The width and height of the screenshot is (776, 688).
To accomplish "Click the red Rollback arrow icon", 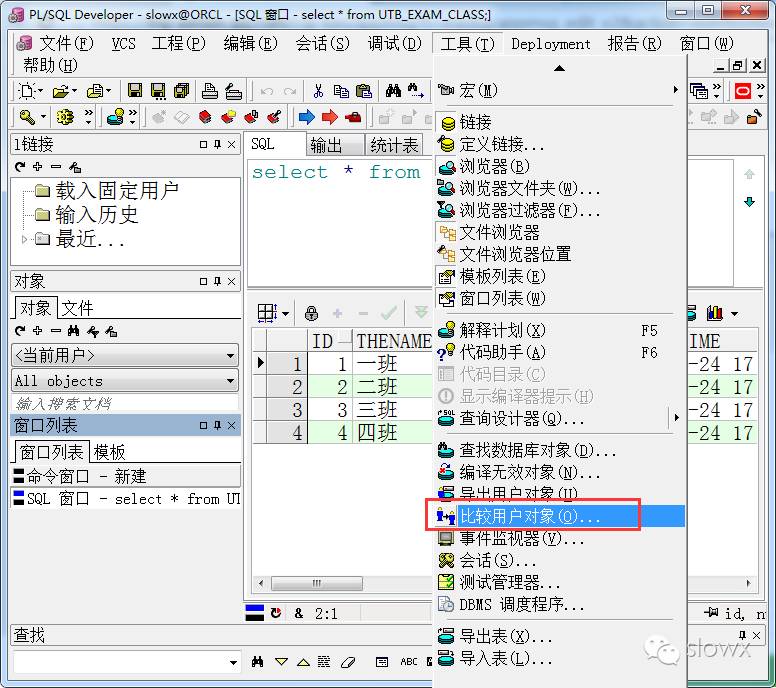I will point(330,117).
